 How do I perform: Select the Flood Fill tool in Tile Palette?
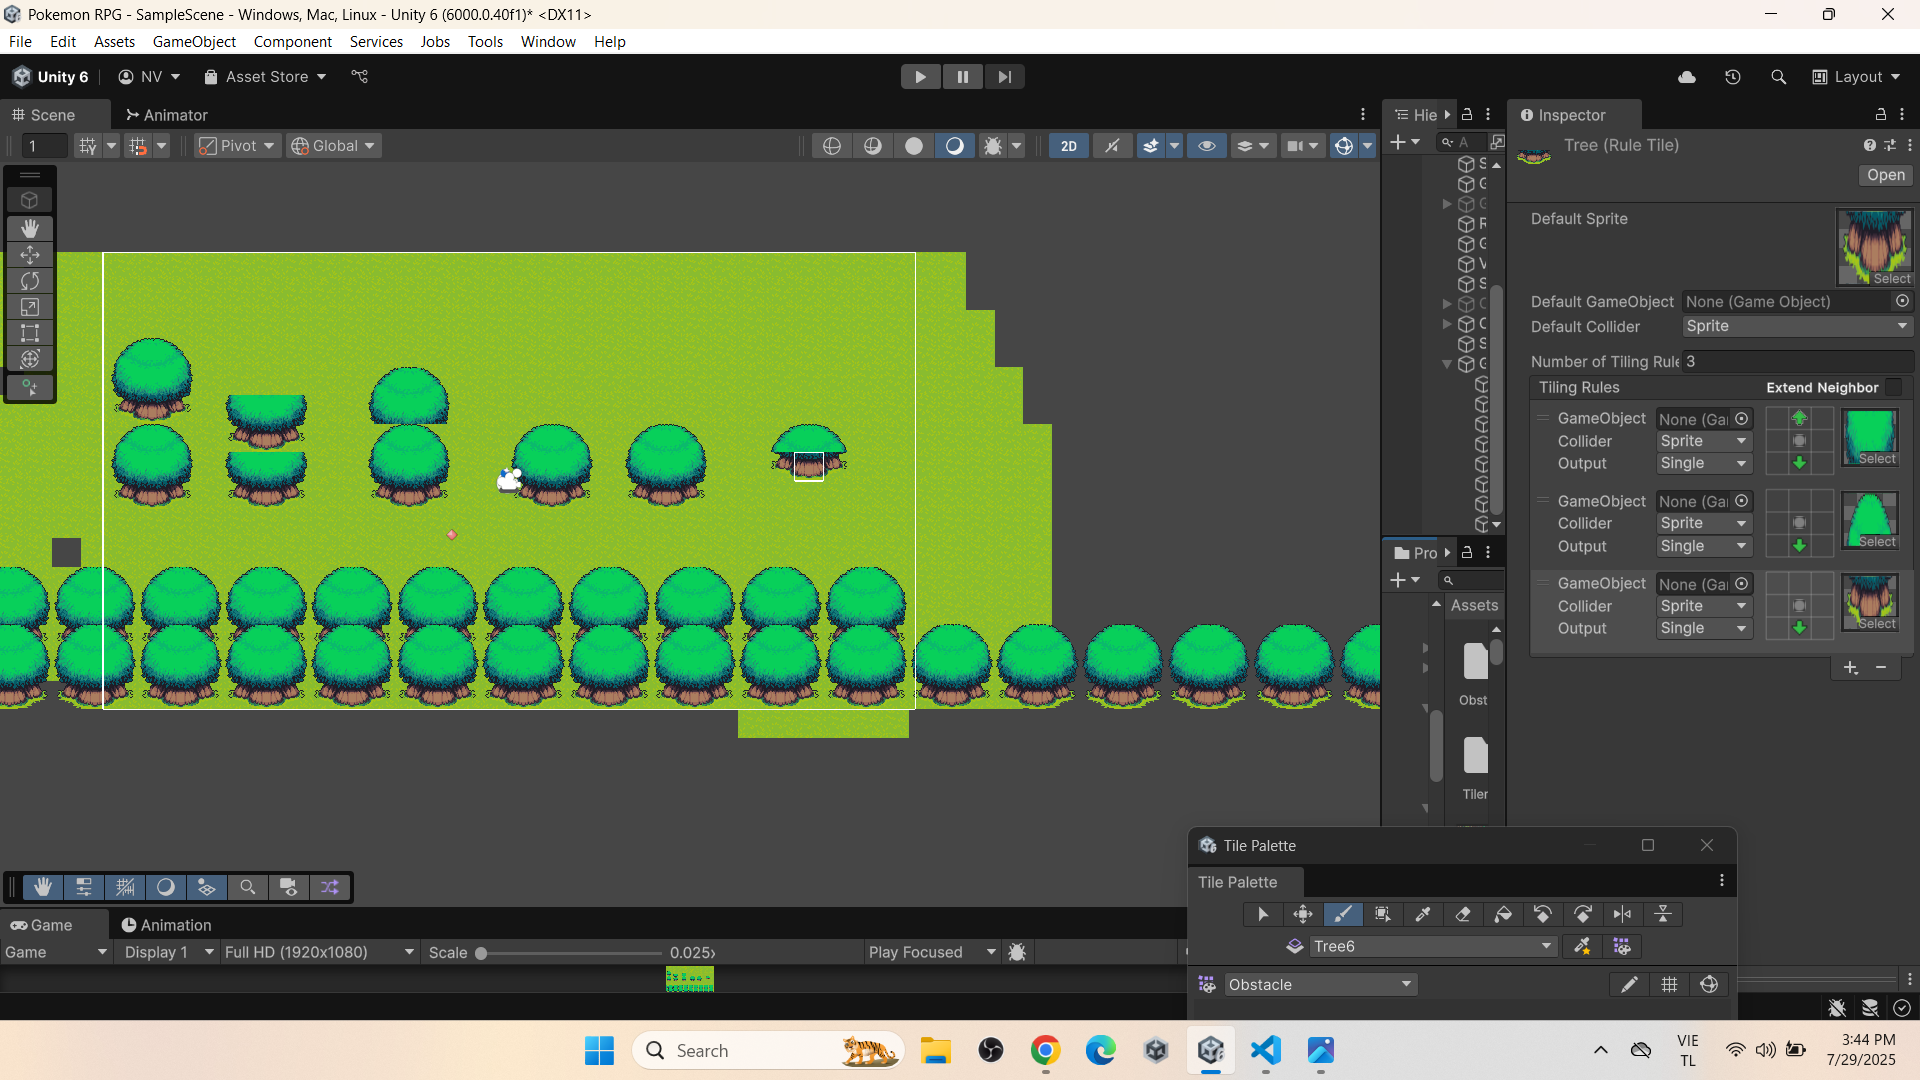click(1503, 914)
